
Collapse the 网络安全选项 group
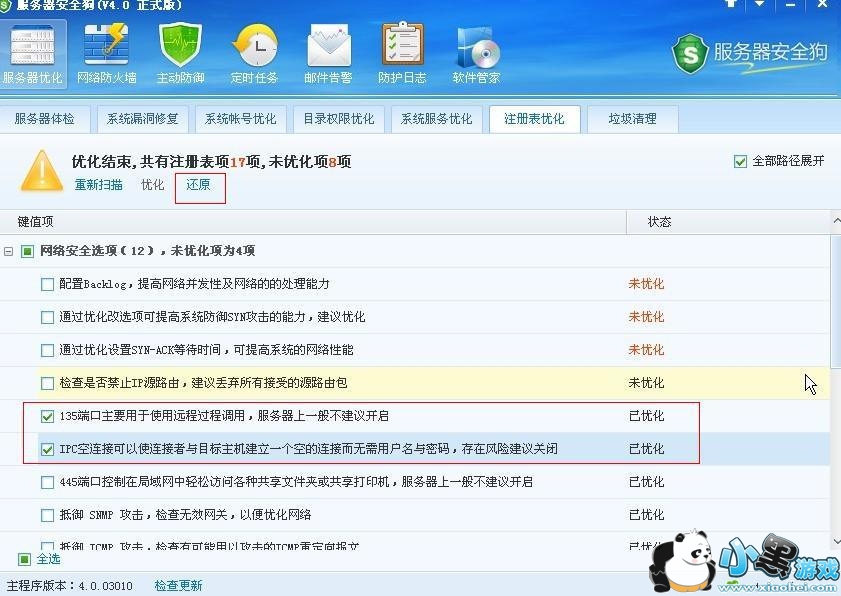point(8,251)
